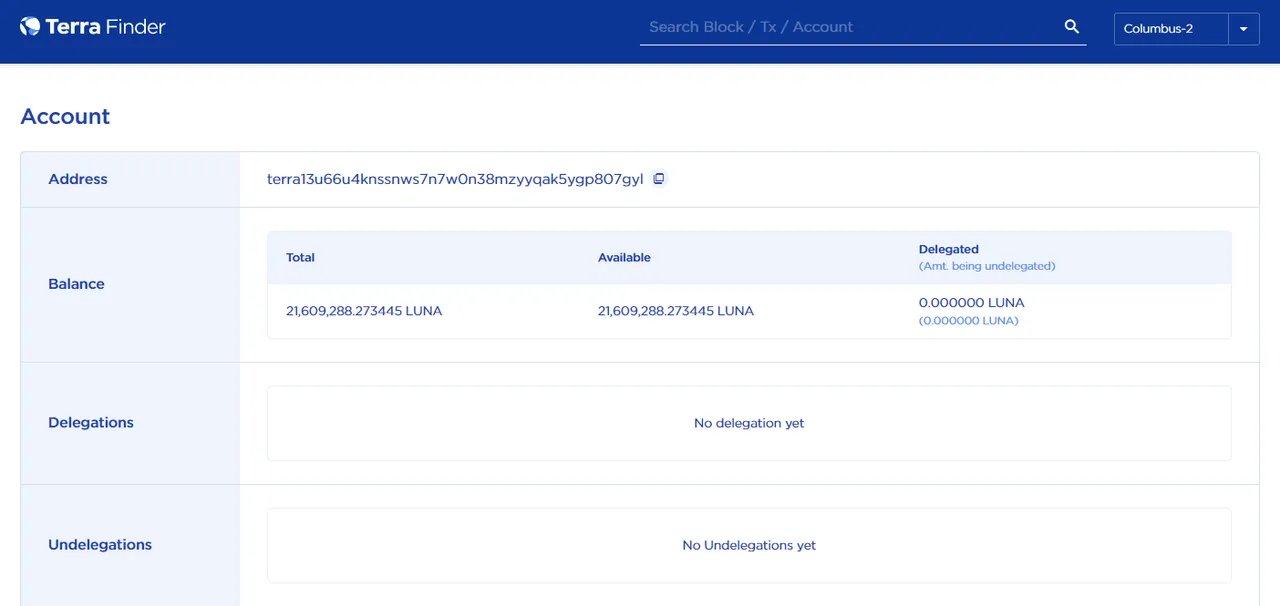Click the Amt. being undelegated subtext

click(987, 266)
